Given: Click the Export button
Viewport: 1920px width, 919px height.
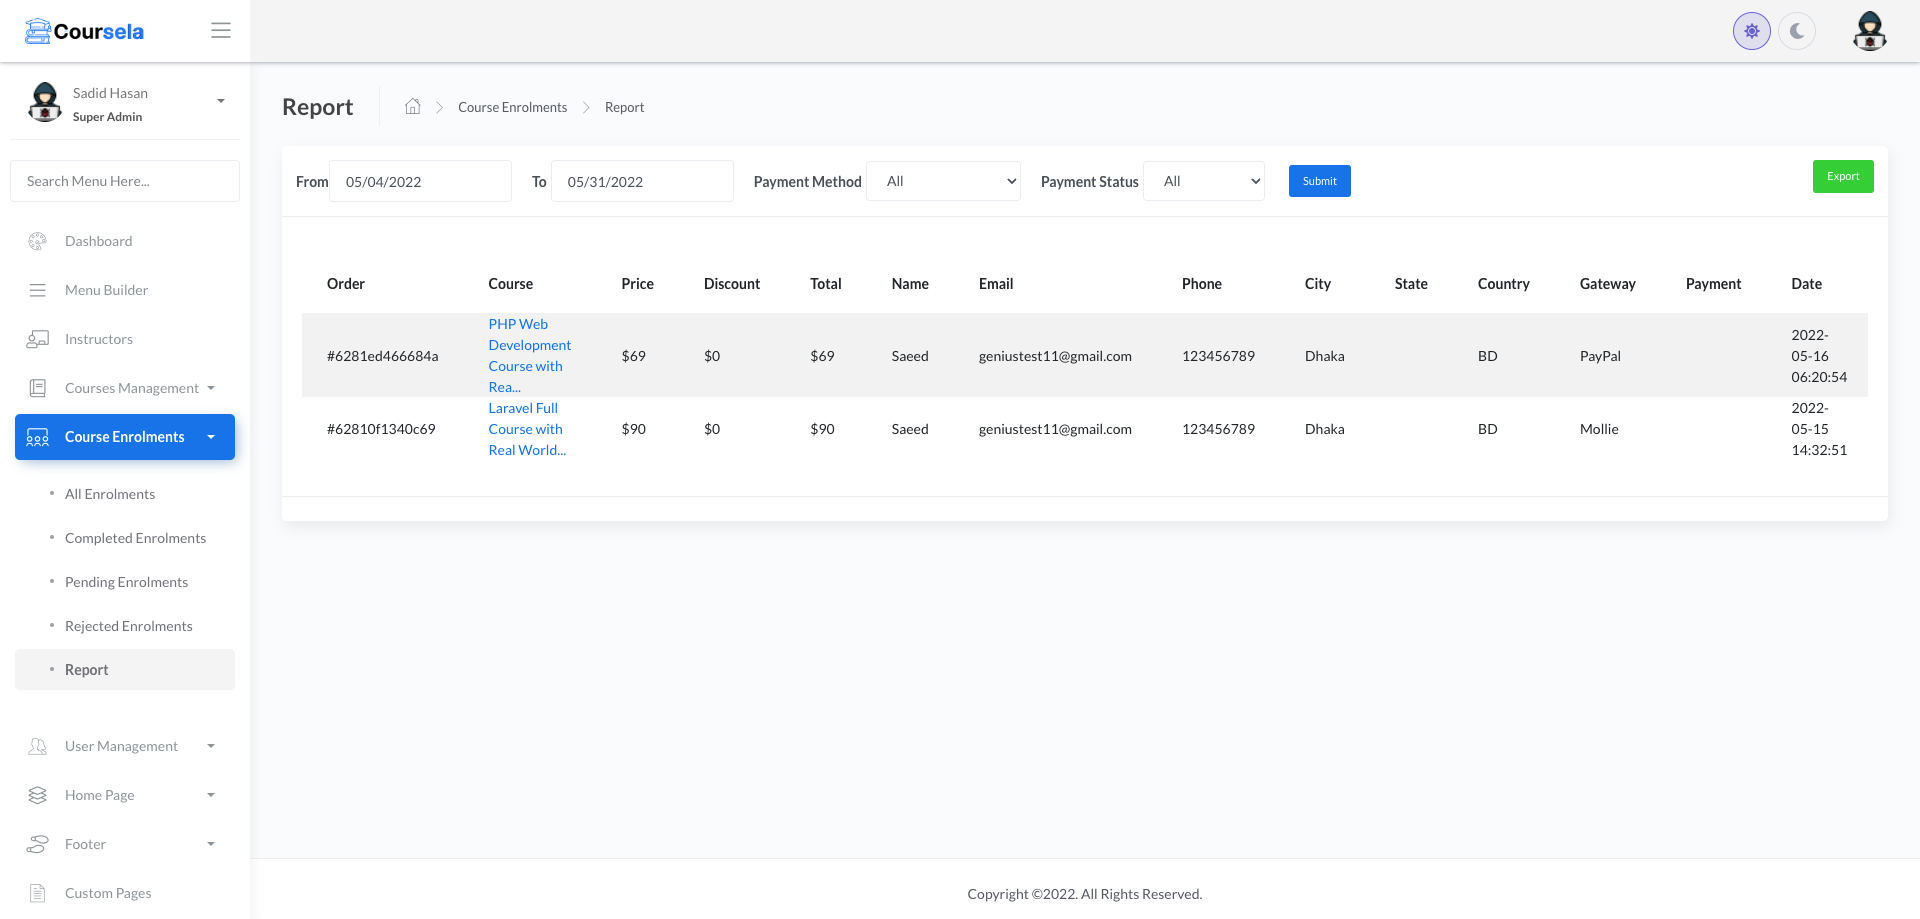Looking at the screenshot, I should (1843, 176).
